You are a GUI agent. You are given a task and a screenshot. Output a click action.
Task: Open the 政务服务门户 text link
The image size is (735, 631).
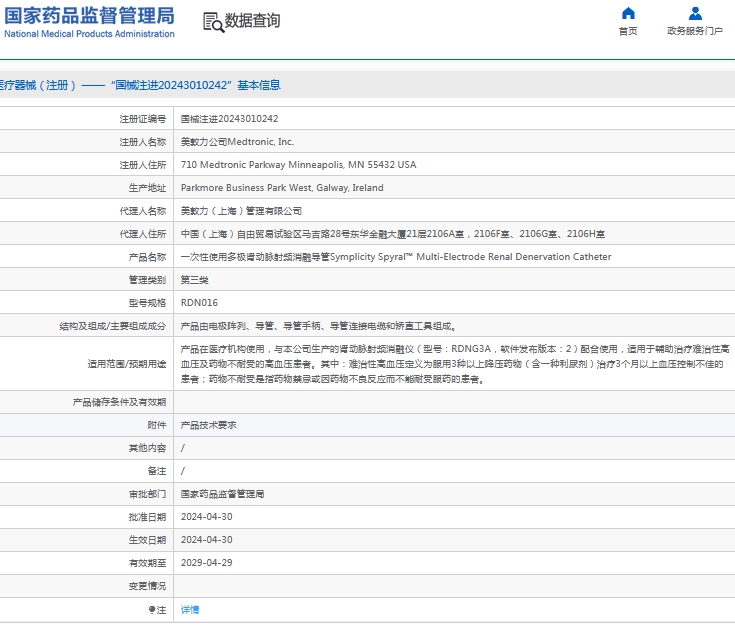tap(695, 31)
